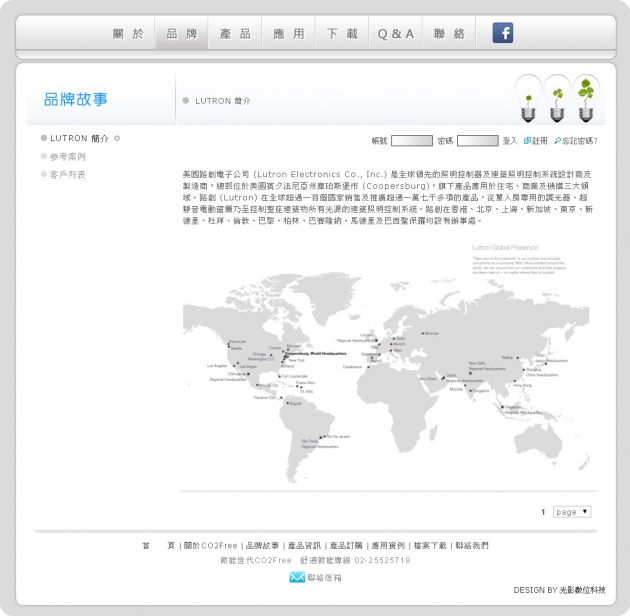
Task: Select the 品牌 navigation tab
Action: point(182,34)
